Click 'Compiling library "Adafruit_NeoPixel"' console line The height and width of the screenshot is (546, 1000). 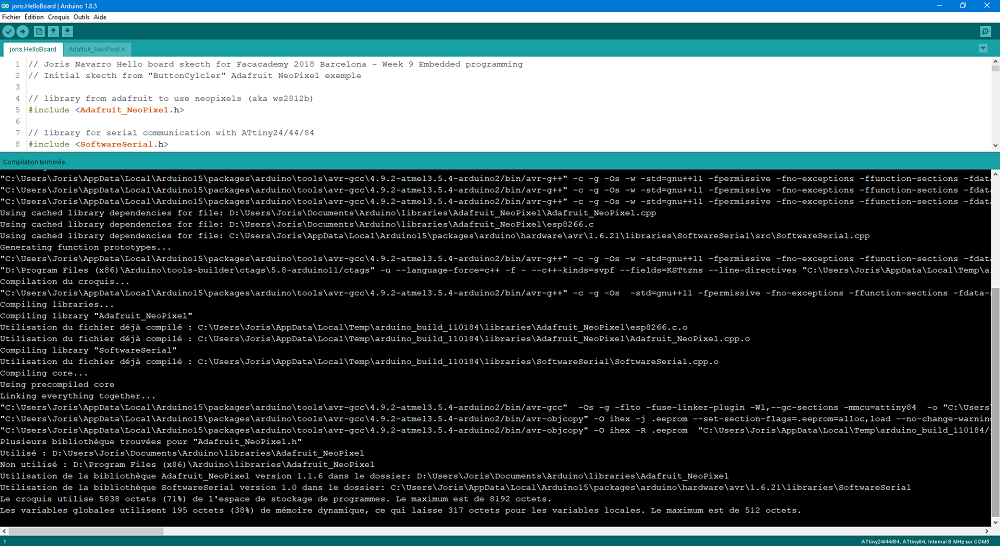(x=96, y=316)
